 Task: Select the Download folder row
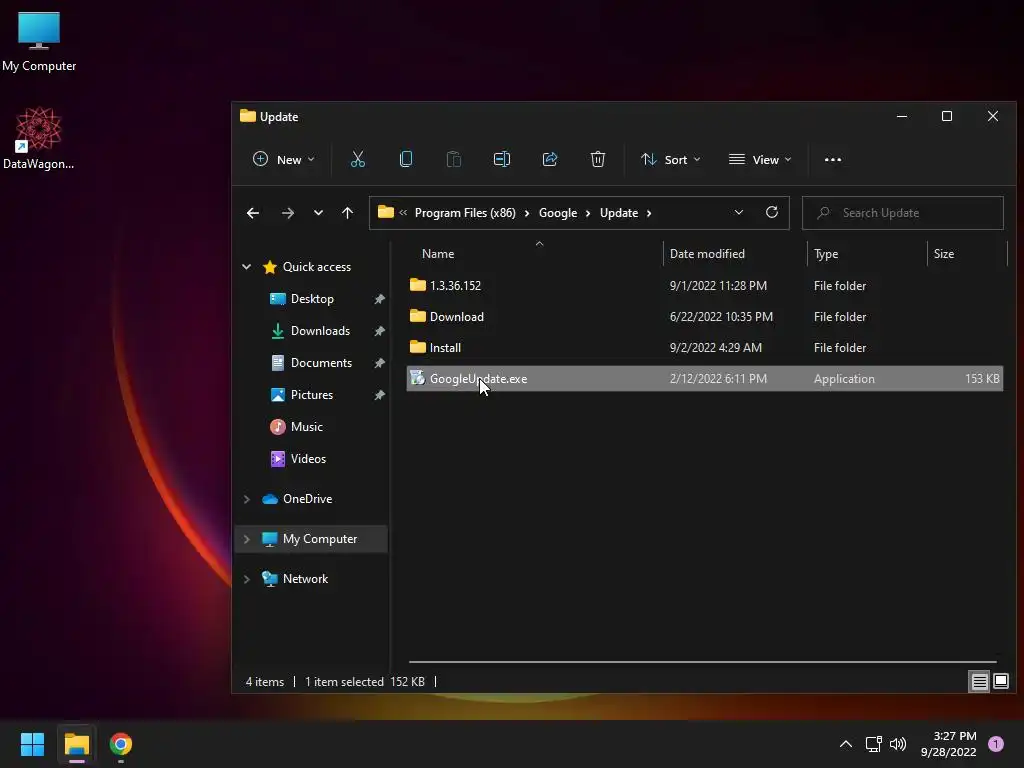[705, 317]
